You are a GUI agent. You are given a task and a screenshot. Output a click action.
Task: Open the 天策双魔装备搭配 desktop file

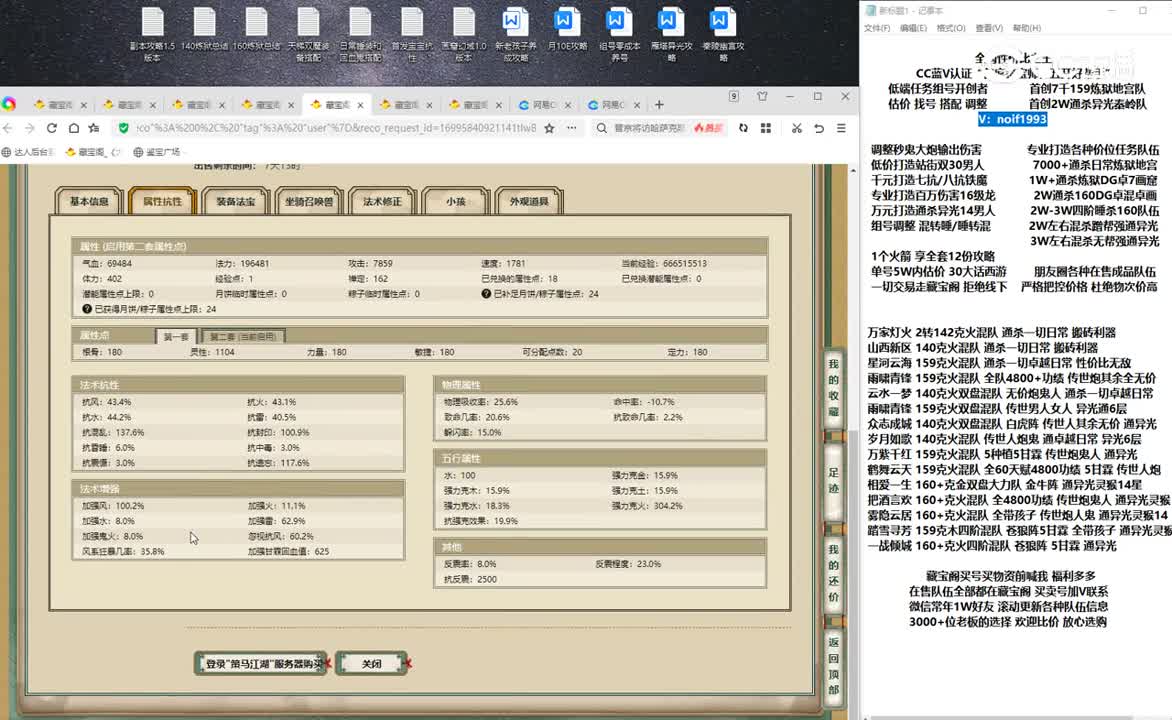coord(308,34)
